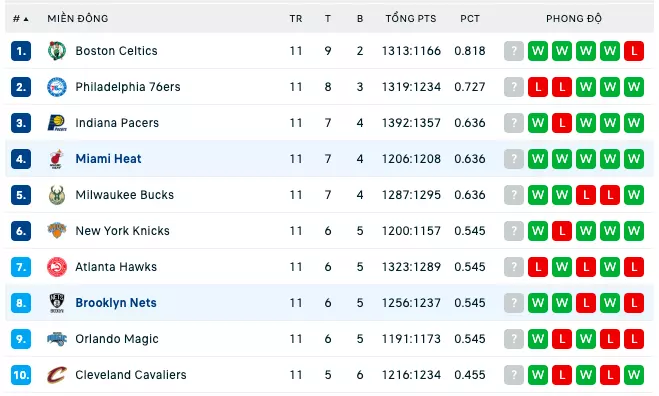The width and height of the screenshot is (659, 396).
Task: Click the Boston Celtics team logo
Action: point(57,51)
